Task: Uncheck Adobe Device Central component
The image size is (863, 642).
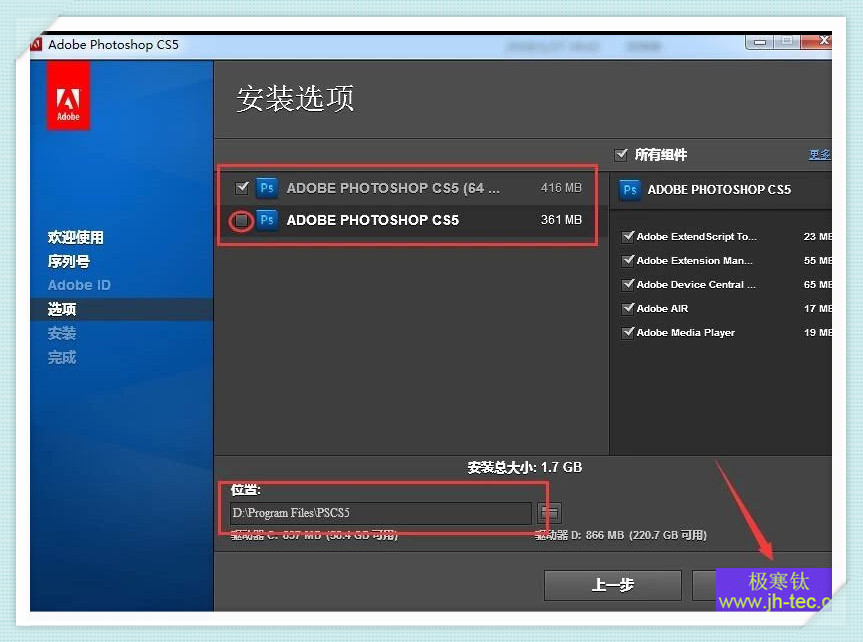Action: pyautogui.click(x=627, y=285)
